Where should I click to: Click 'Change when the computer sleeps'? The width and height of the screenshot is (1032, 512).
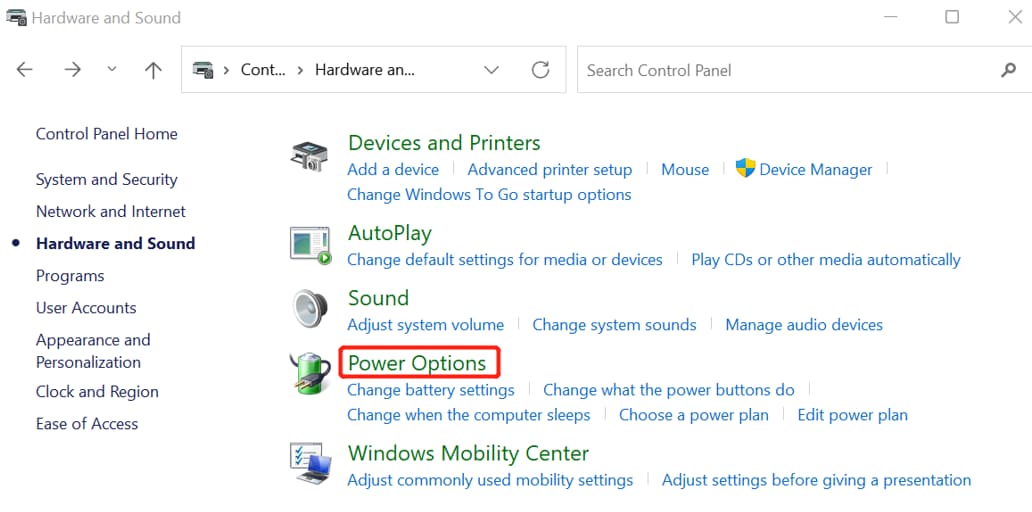tap(469, 415)
